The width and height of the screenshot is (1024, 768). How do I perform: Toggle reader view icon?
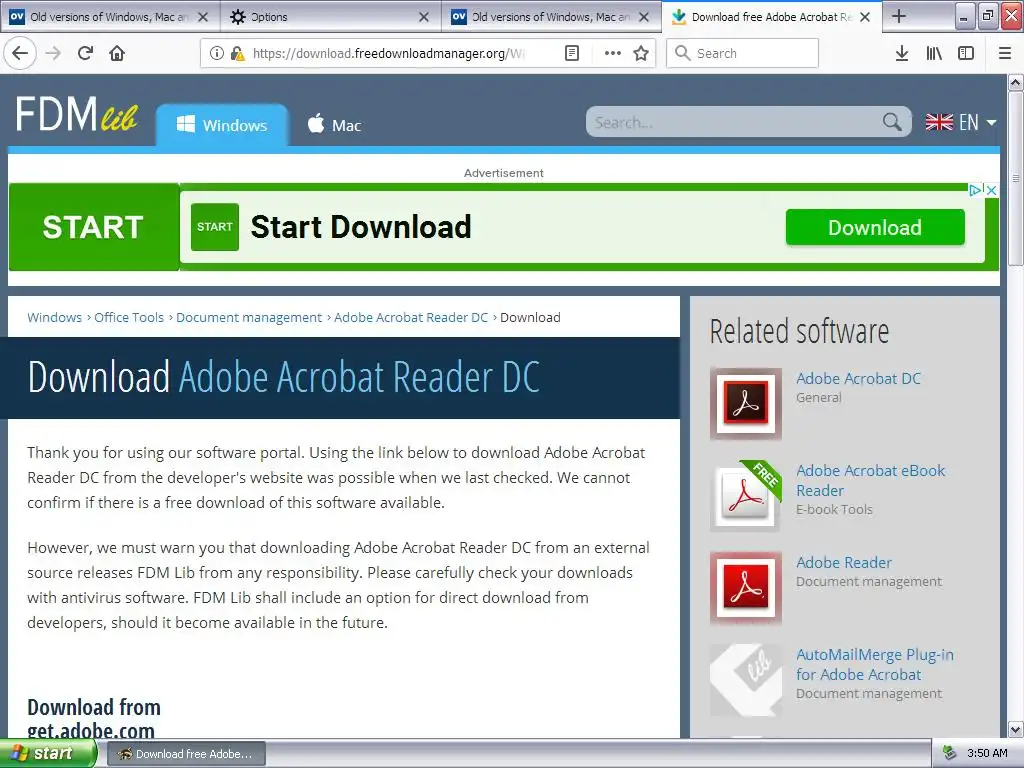click(571, 54)
